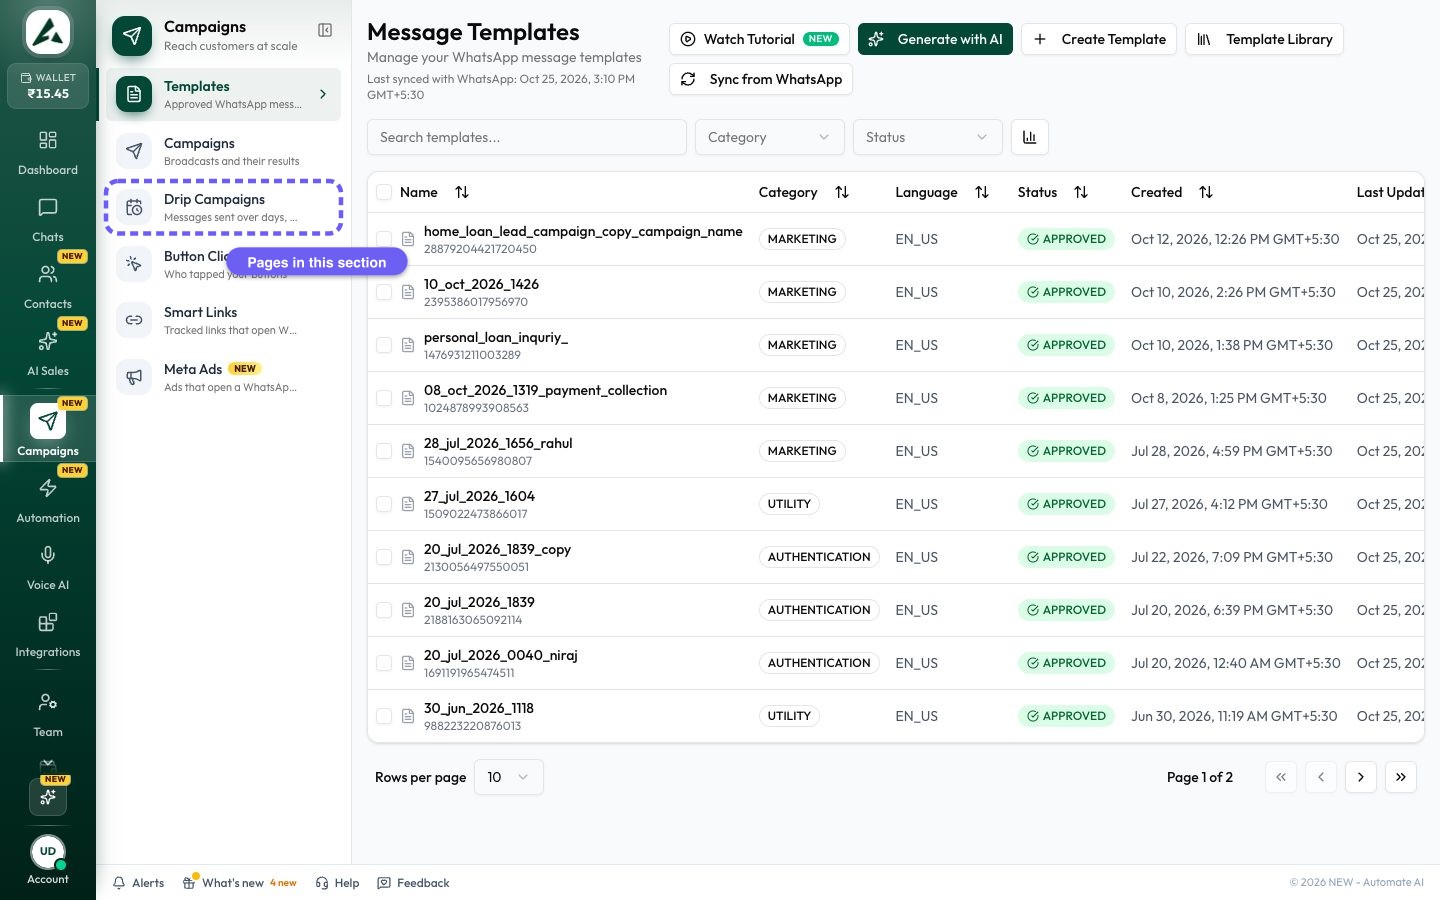
Task: Click the wallet balance ₹15.45
Action: tap(48, 87)
